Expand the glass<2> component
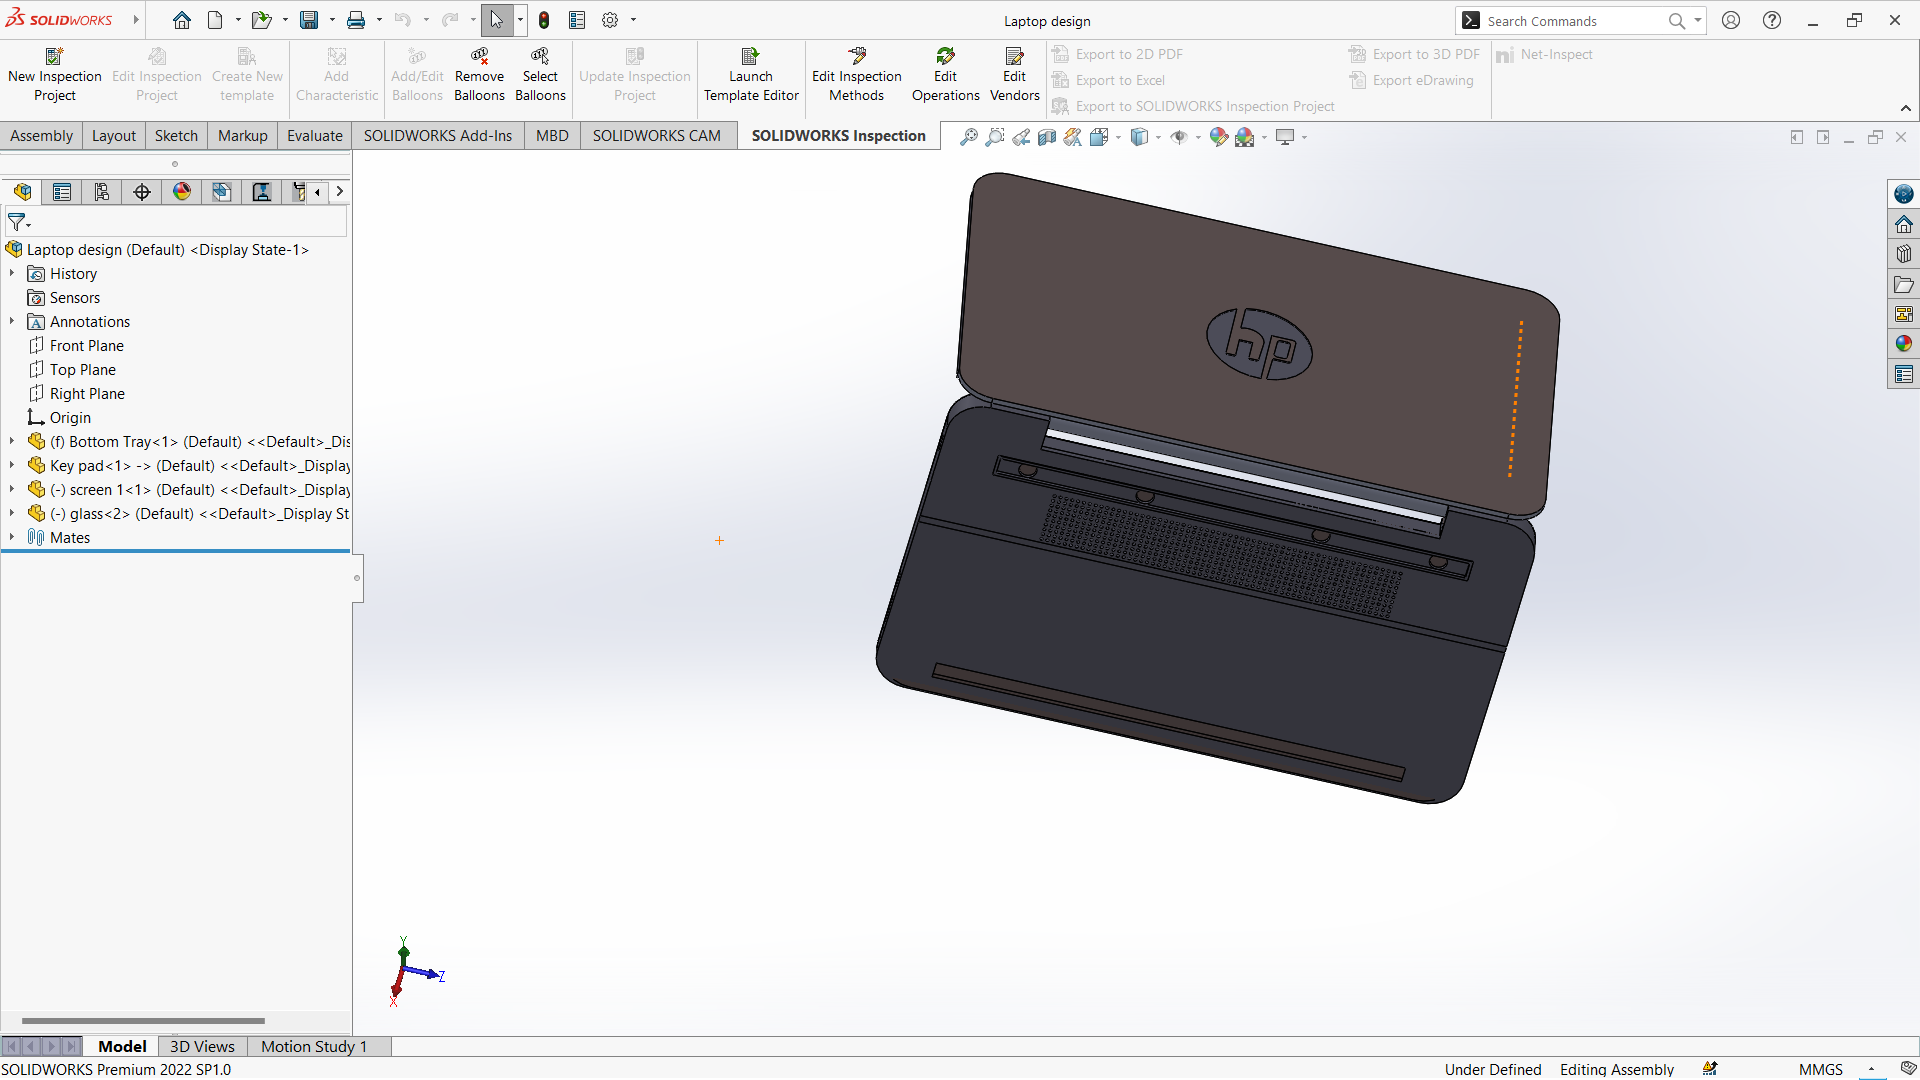1920x1080 pixels. tap(12, 513)
